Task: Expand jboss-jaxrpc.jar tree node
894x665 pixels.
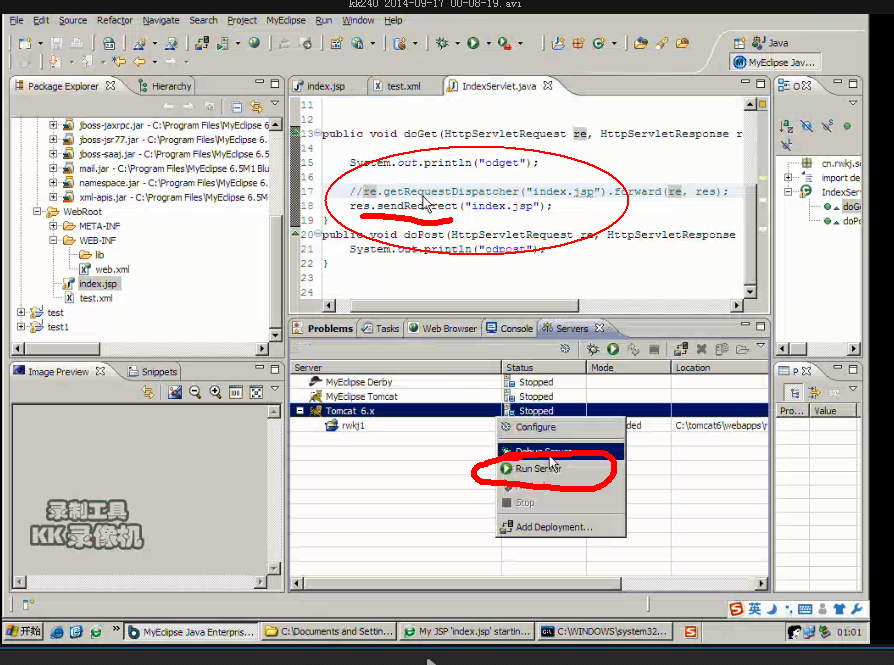Action: 53,125
